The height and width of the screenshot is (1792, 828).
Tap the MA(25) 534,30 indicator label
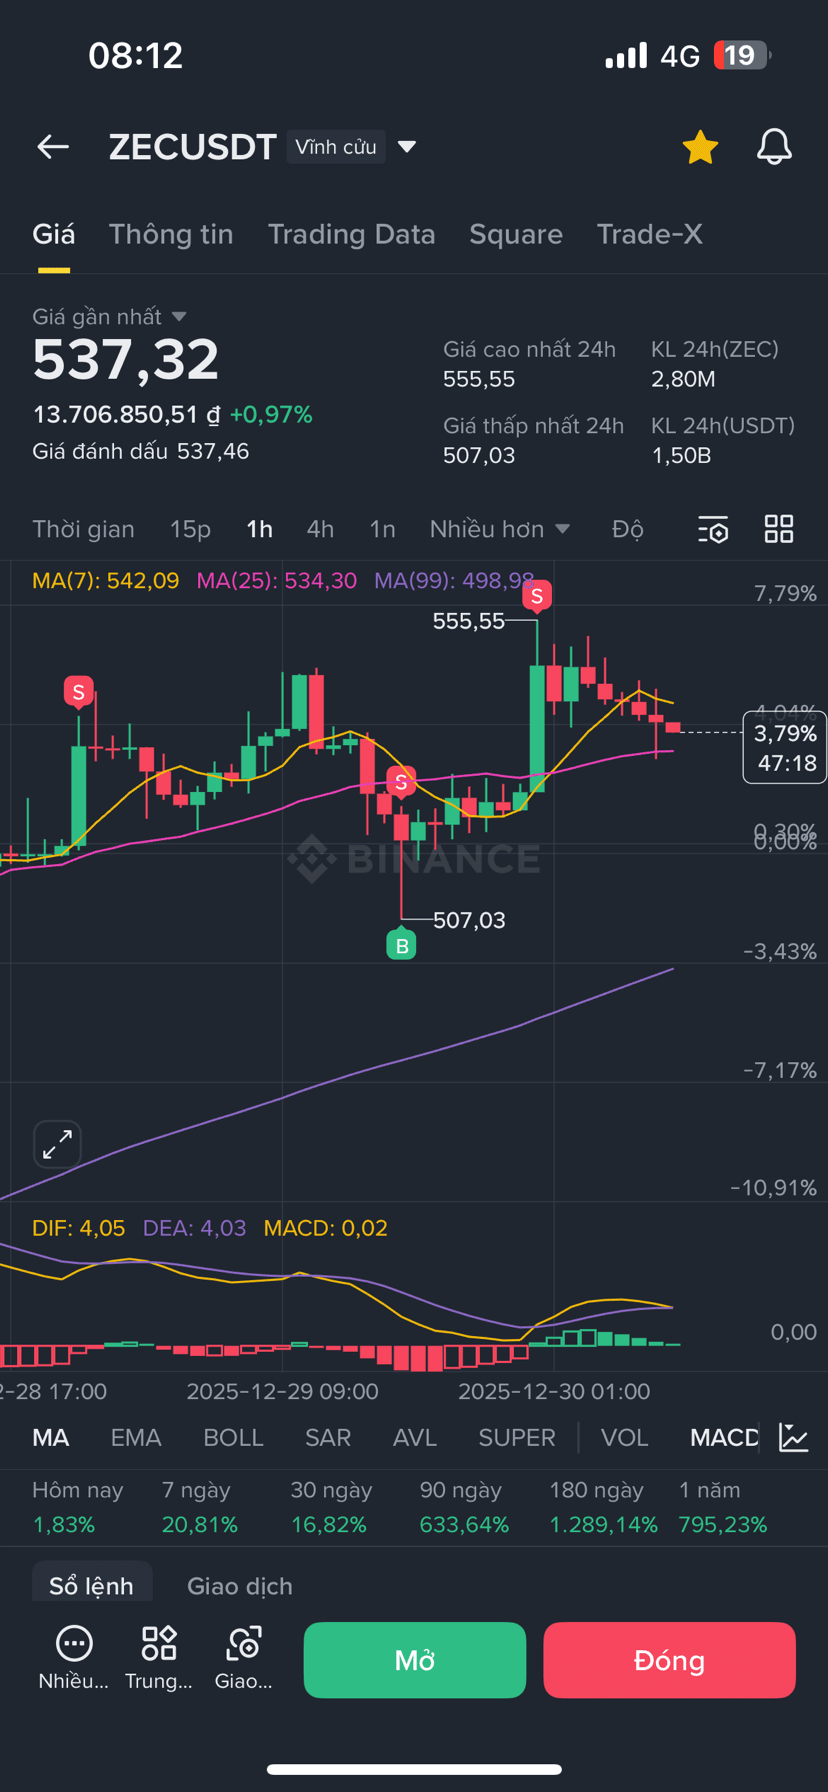276,581
